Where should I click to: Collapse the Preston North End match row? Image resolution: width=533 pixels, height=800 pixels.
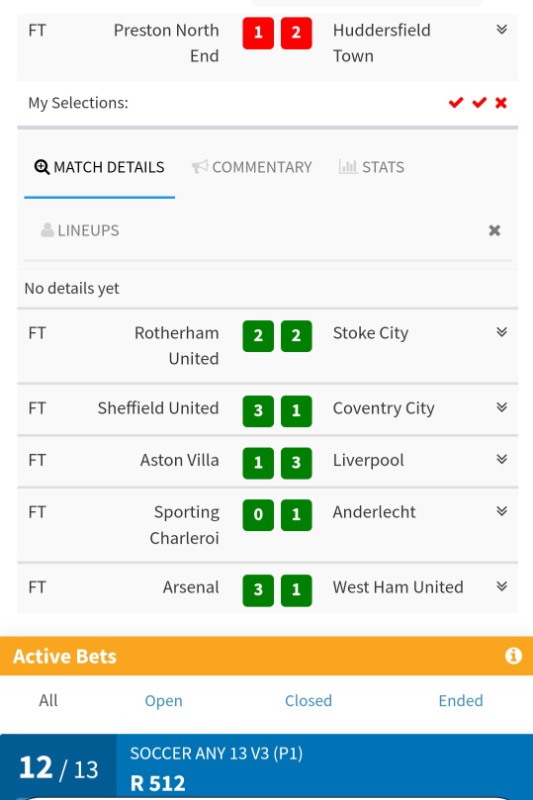pyautogui.click(x=502, y=29)
